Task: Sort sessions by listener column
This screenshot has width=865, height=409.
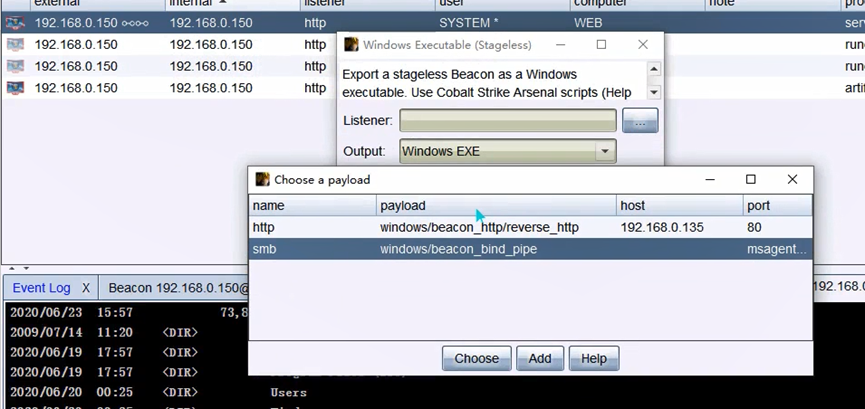Action: pos(367,3)
